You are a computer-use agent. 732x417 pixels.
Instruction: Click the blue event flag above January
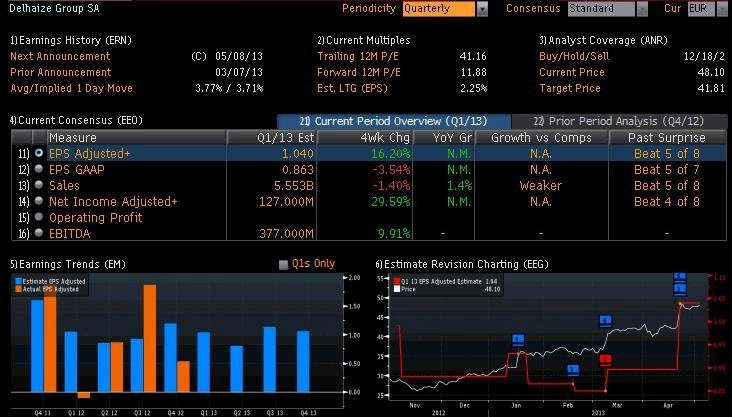click(x=518, y=339)
